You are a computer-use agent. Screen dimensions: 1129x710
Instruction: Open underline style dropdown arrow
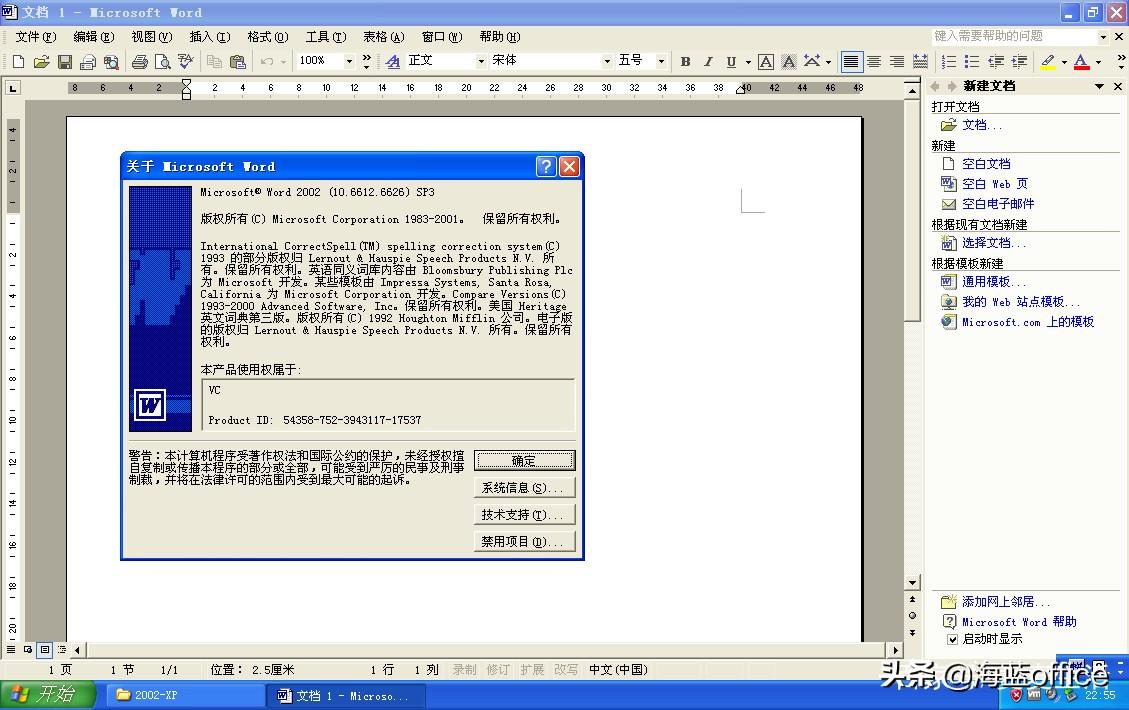[748, 62]
